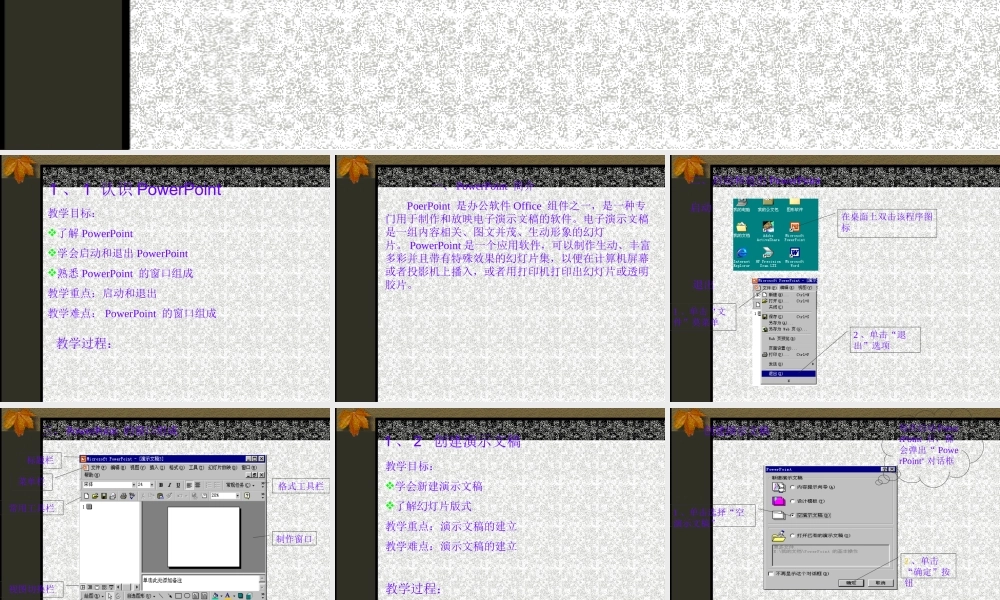1000x600 pixels.
Task: Click the Microsoft PowerPoint desktop icon
Action: [794, 231]
